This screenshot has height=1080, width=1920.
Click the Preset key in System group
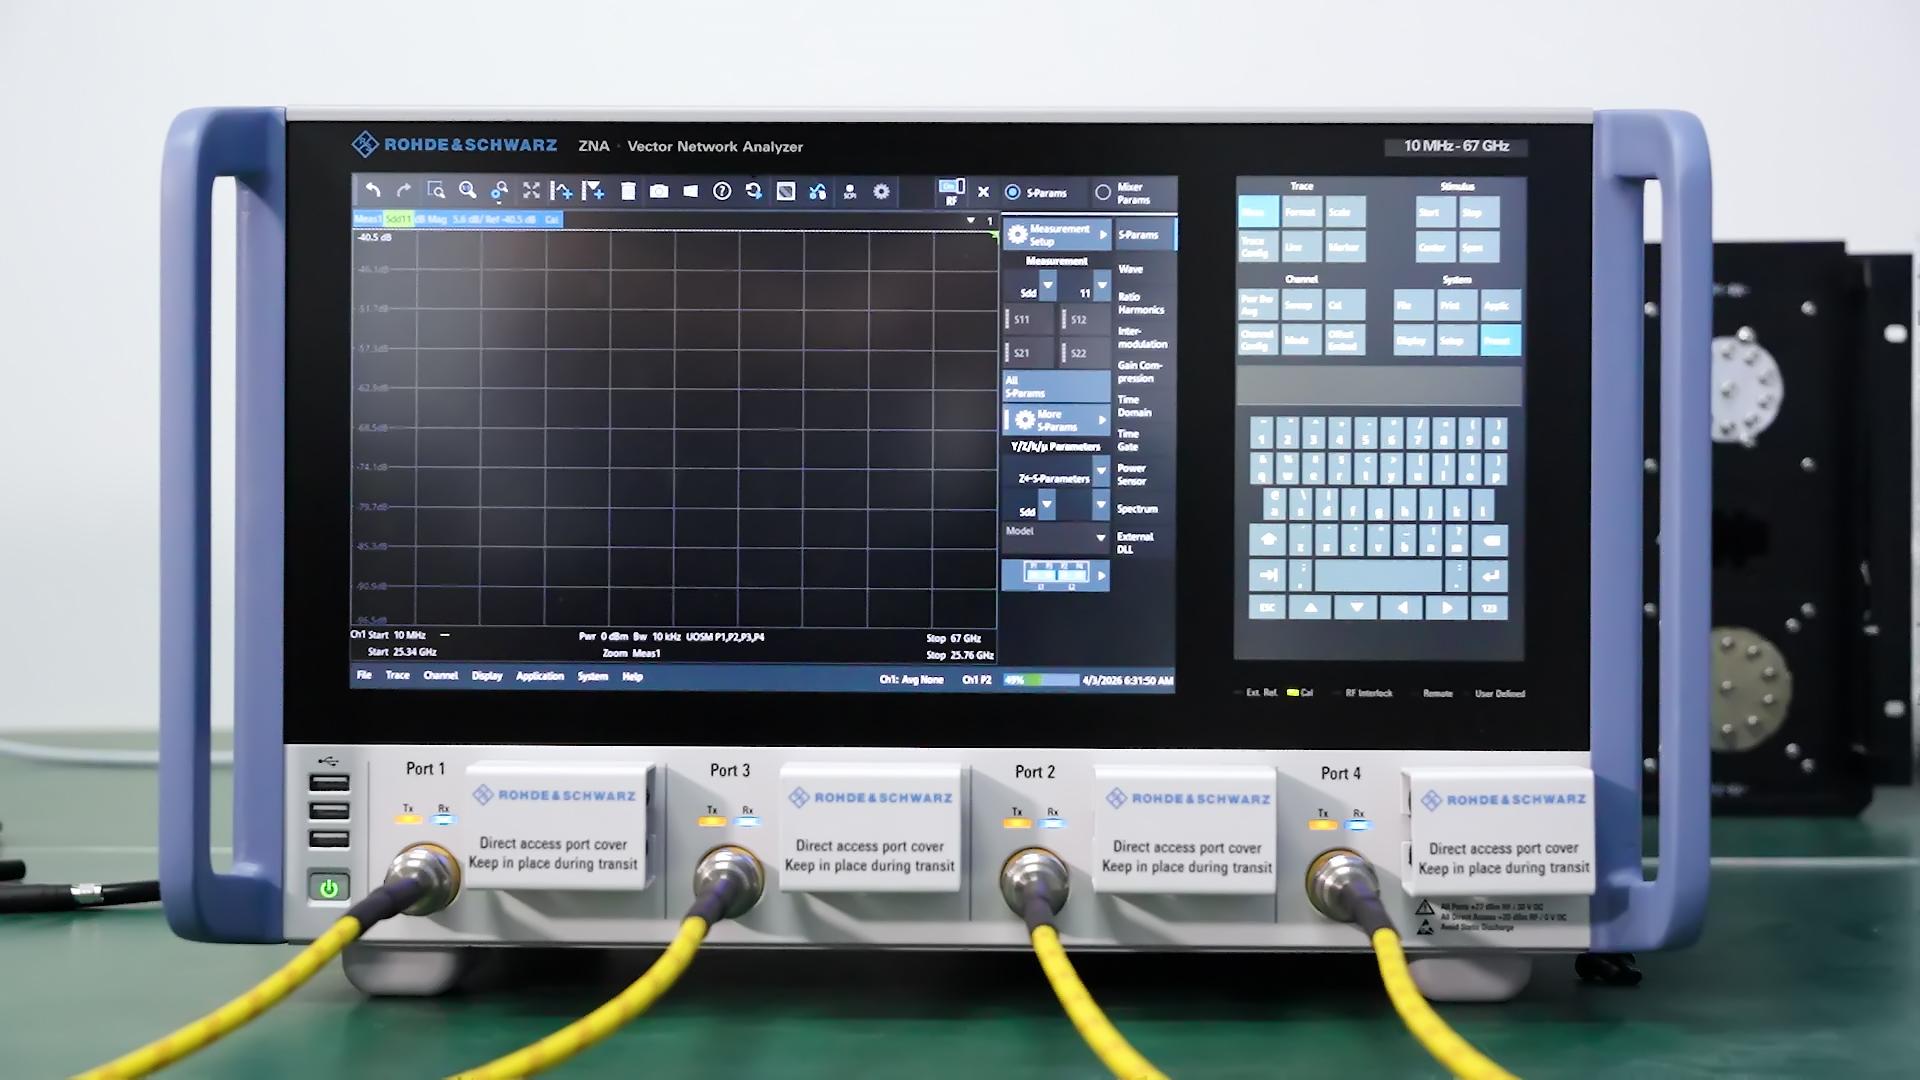pos(1500,340)
